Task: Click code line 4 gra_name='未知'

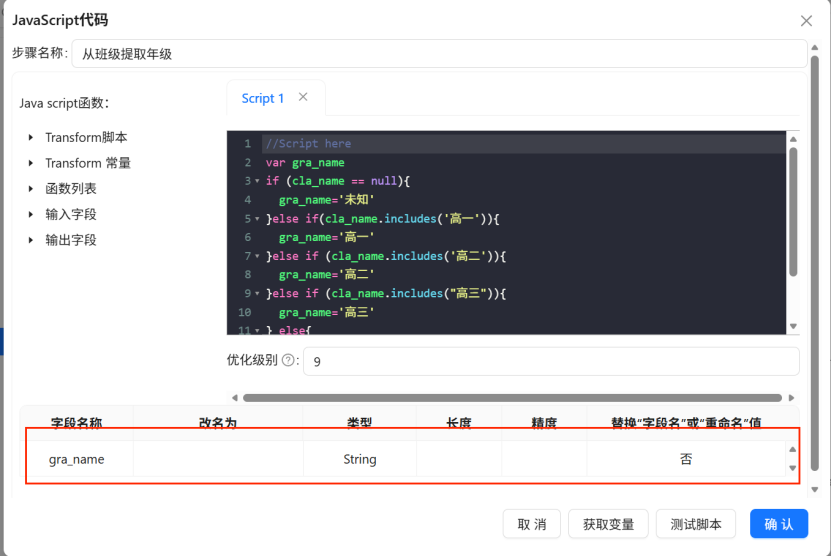Action: click(x=326, y=200)
